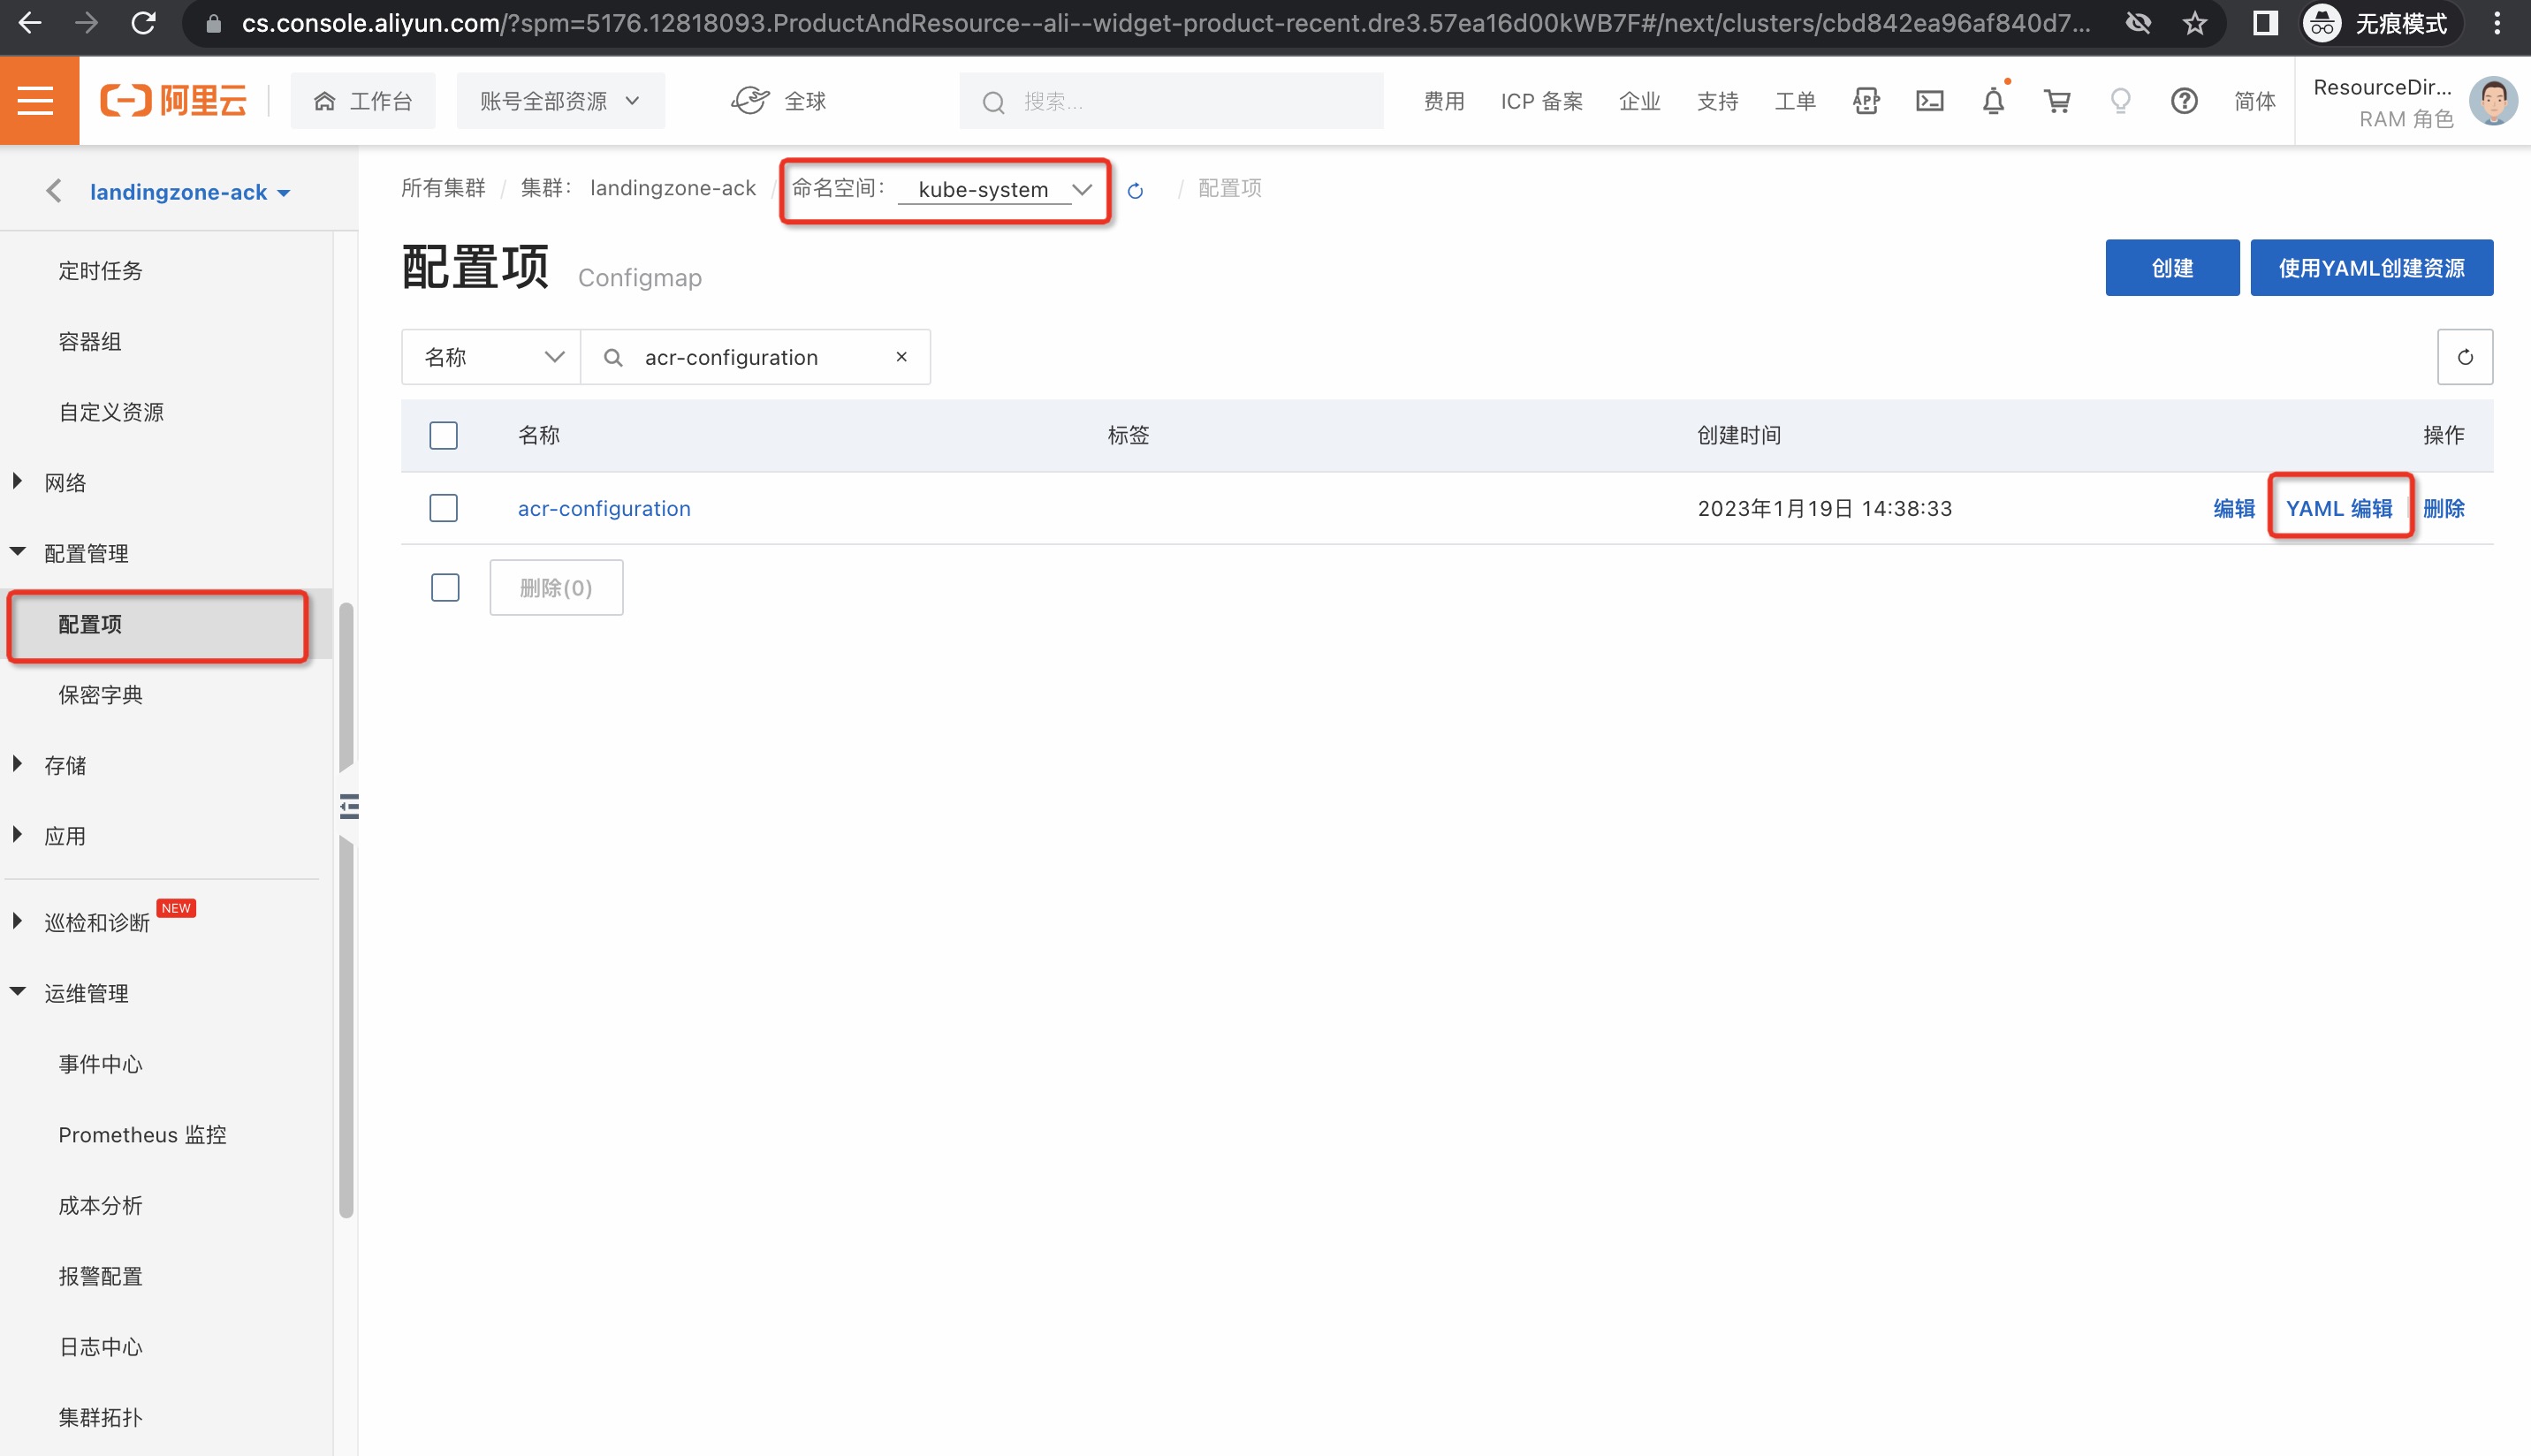Click the blue 创建 button
This screenshot has height=1456, width=2531.
point(2172,268)
